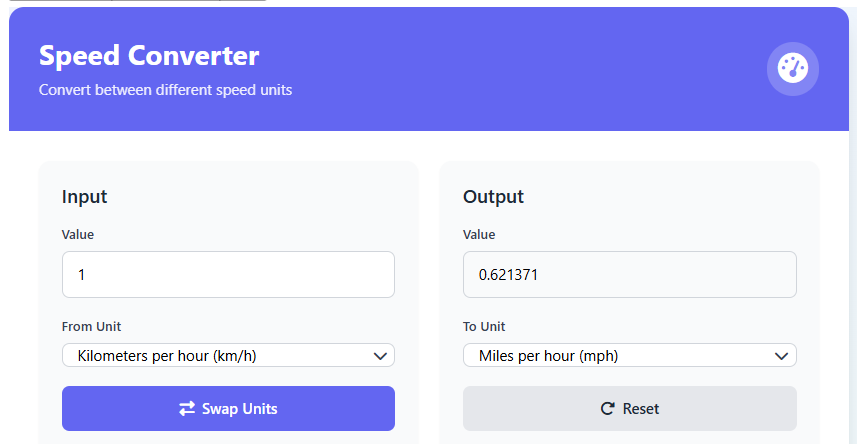Click the speedometer icon in the header
The image size is (857, 444).
(792, 69)
